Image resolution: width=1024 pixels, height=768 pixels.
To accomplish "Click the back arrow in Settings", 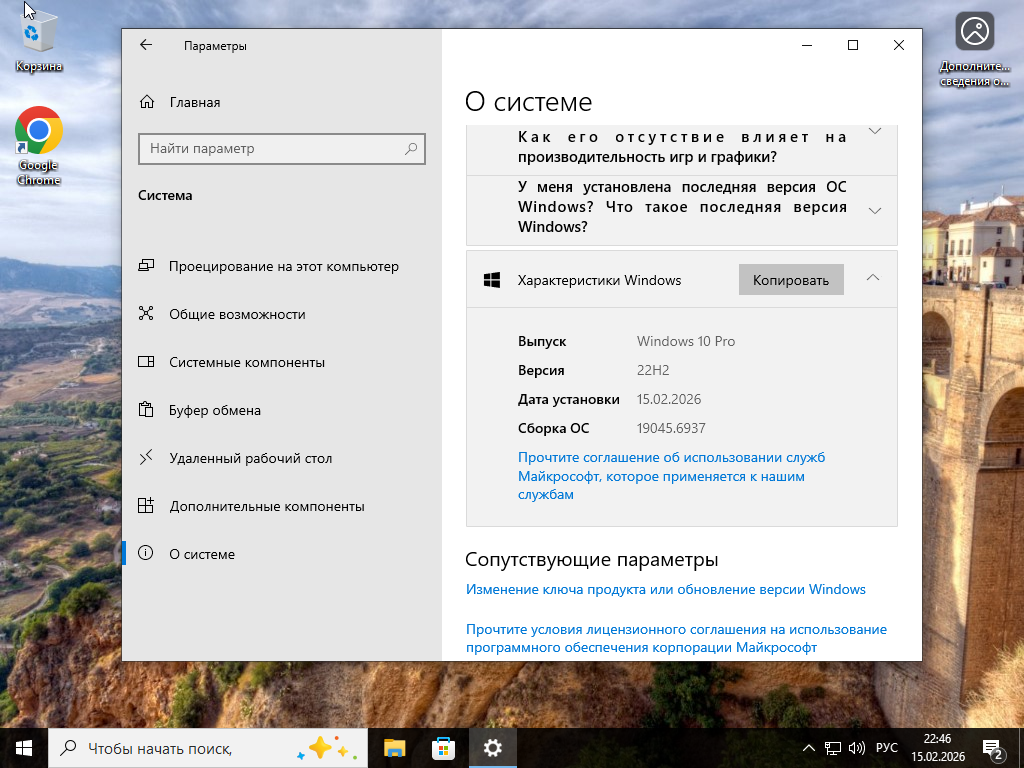I will (x=146, y=45).
